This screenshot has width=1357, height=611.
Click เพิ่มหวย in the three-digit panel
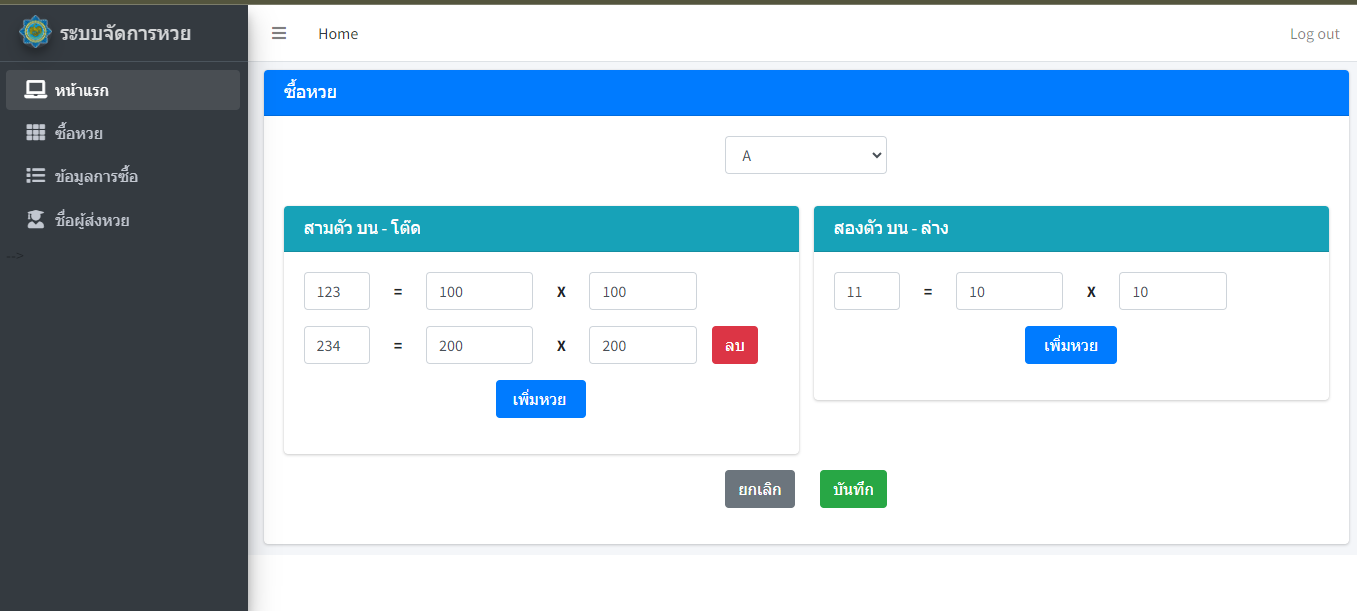click(540, 399)
